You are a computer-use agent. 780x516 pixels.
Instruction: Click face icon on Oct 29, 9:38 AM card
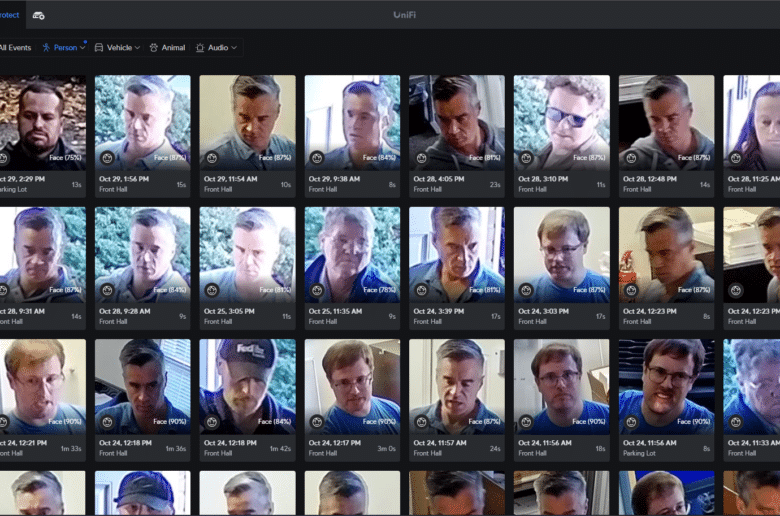[x=317, y=158]
